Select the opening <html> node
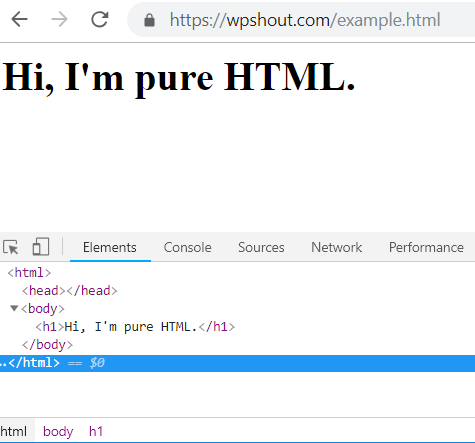This screenshot has height=443, width=475. coord(29,273)
